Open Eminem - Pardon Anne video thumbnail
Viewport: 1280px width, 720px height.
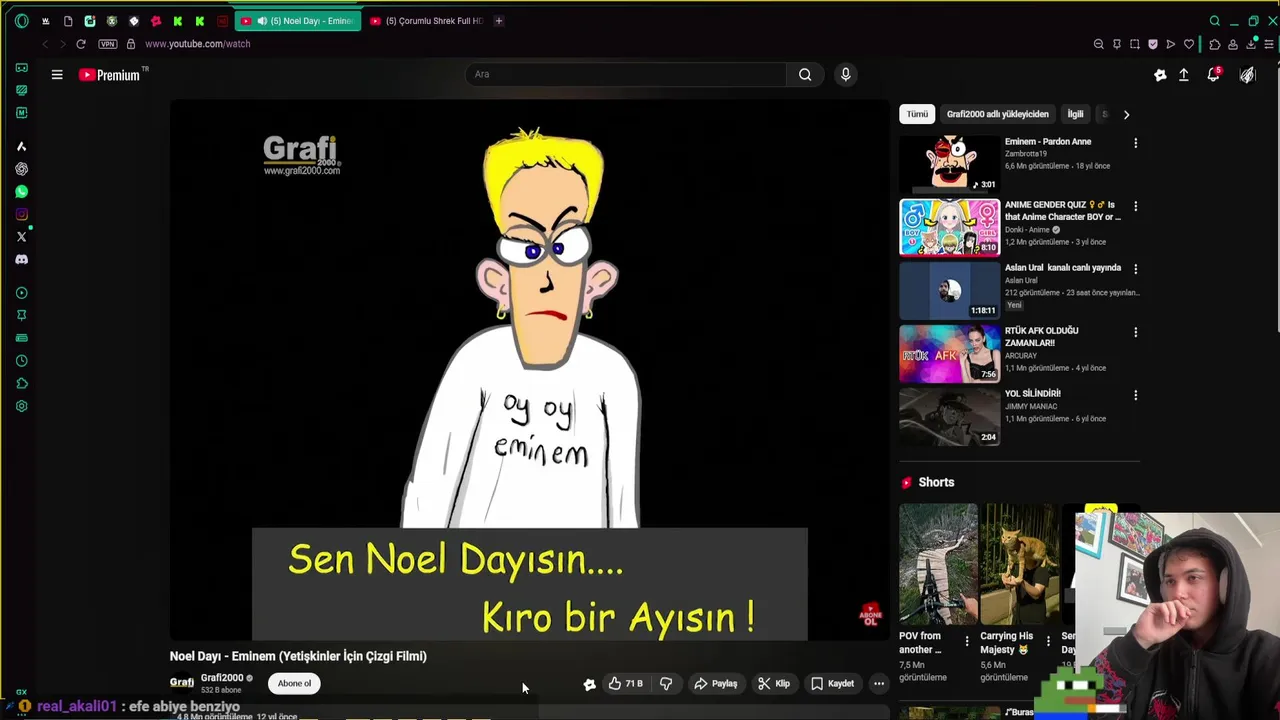point(949,162)
